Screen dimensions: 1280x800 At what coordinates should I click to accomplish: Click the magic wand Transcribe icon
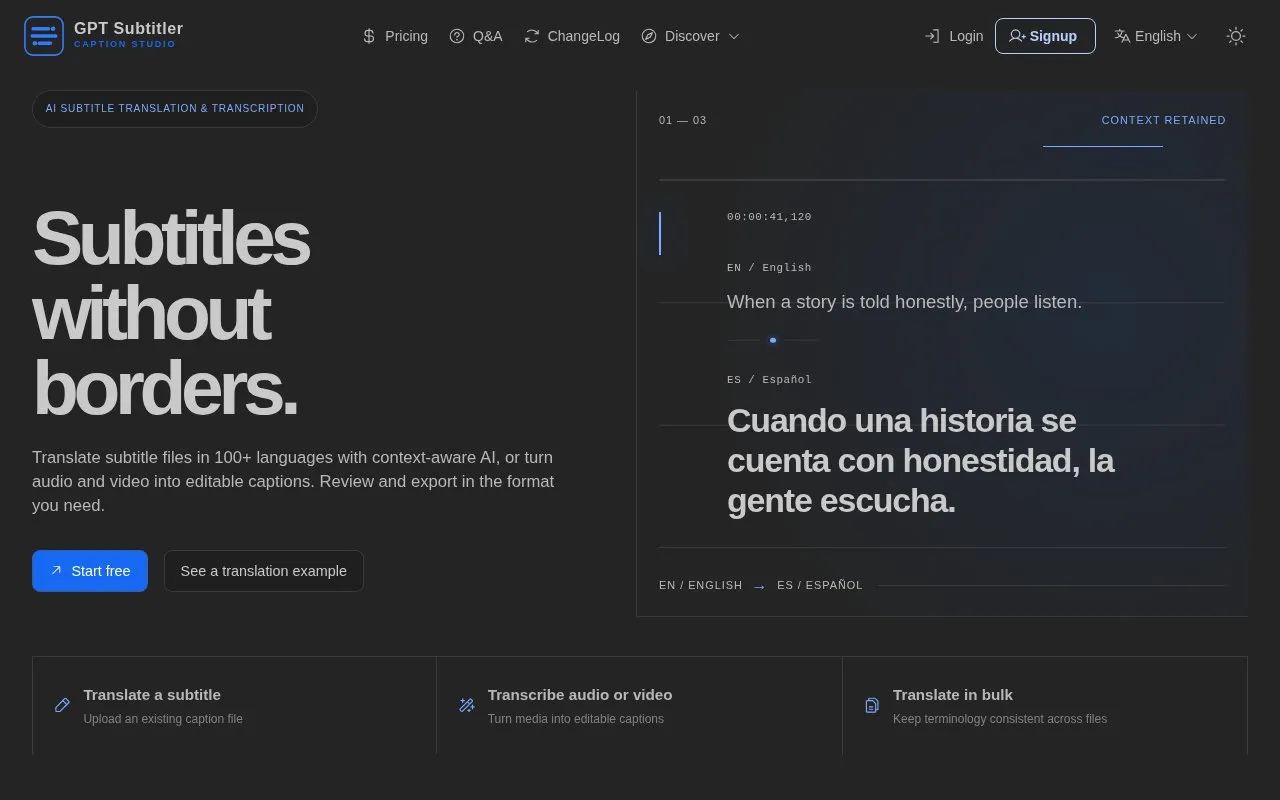466,705
